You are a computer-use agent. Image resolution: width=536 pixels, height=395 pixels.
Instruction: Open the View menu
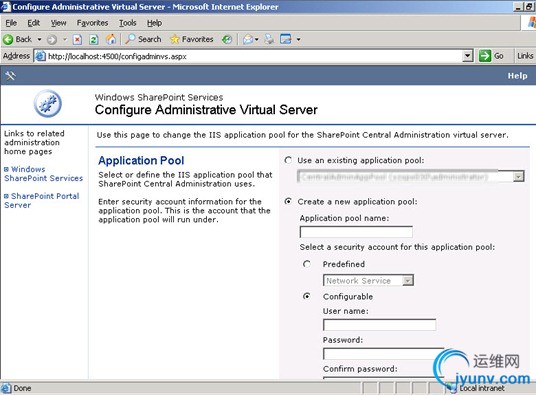click(x=58, y=23)
